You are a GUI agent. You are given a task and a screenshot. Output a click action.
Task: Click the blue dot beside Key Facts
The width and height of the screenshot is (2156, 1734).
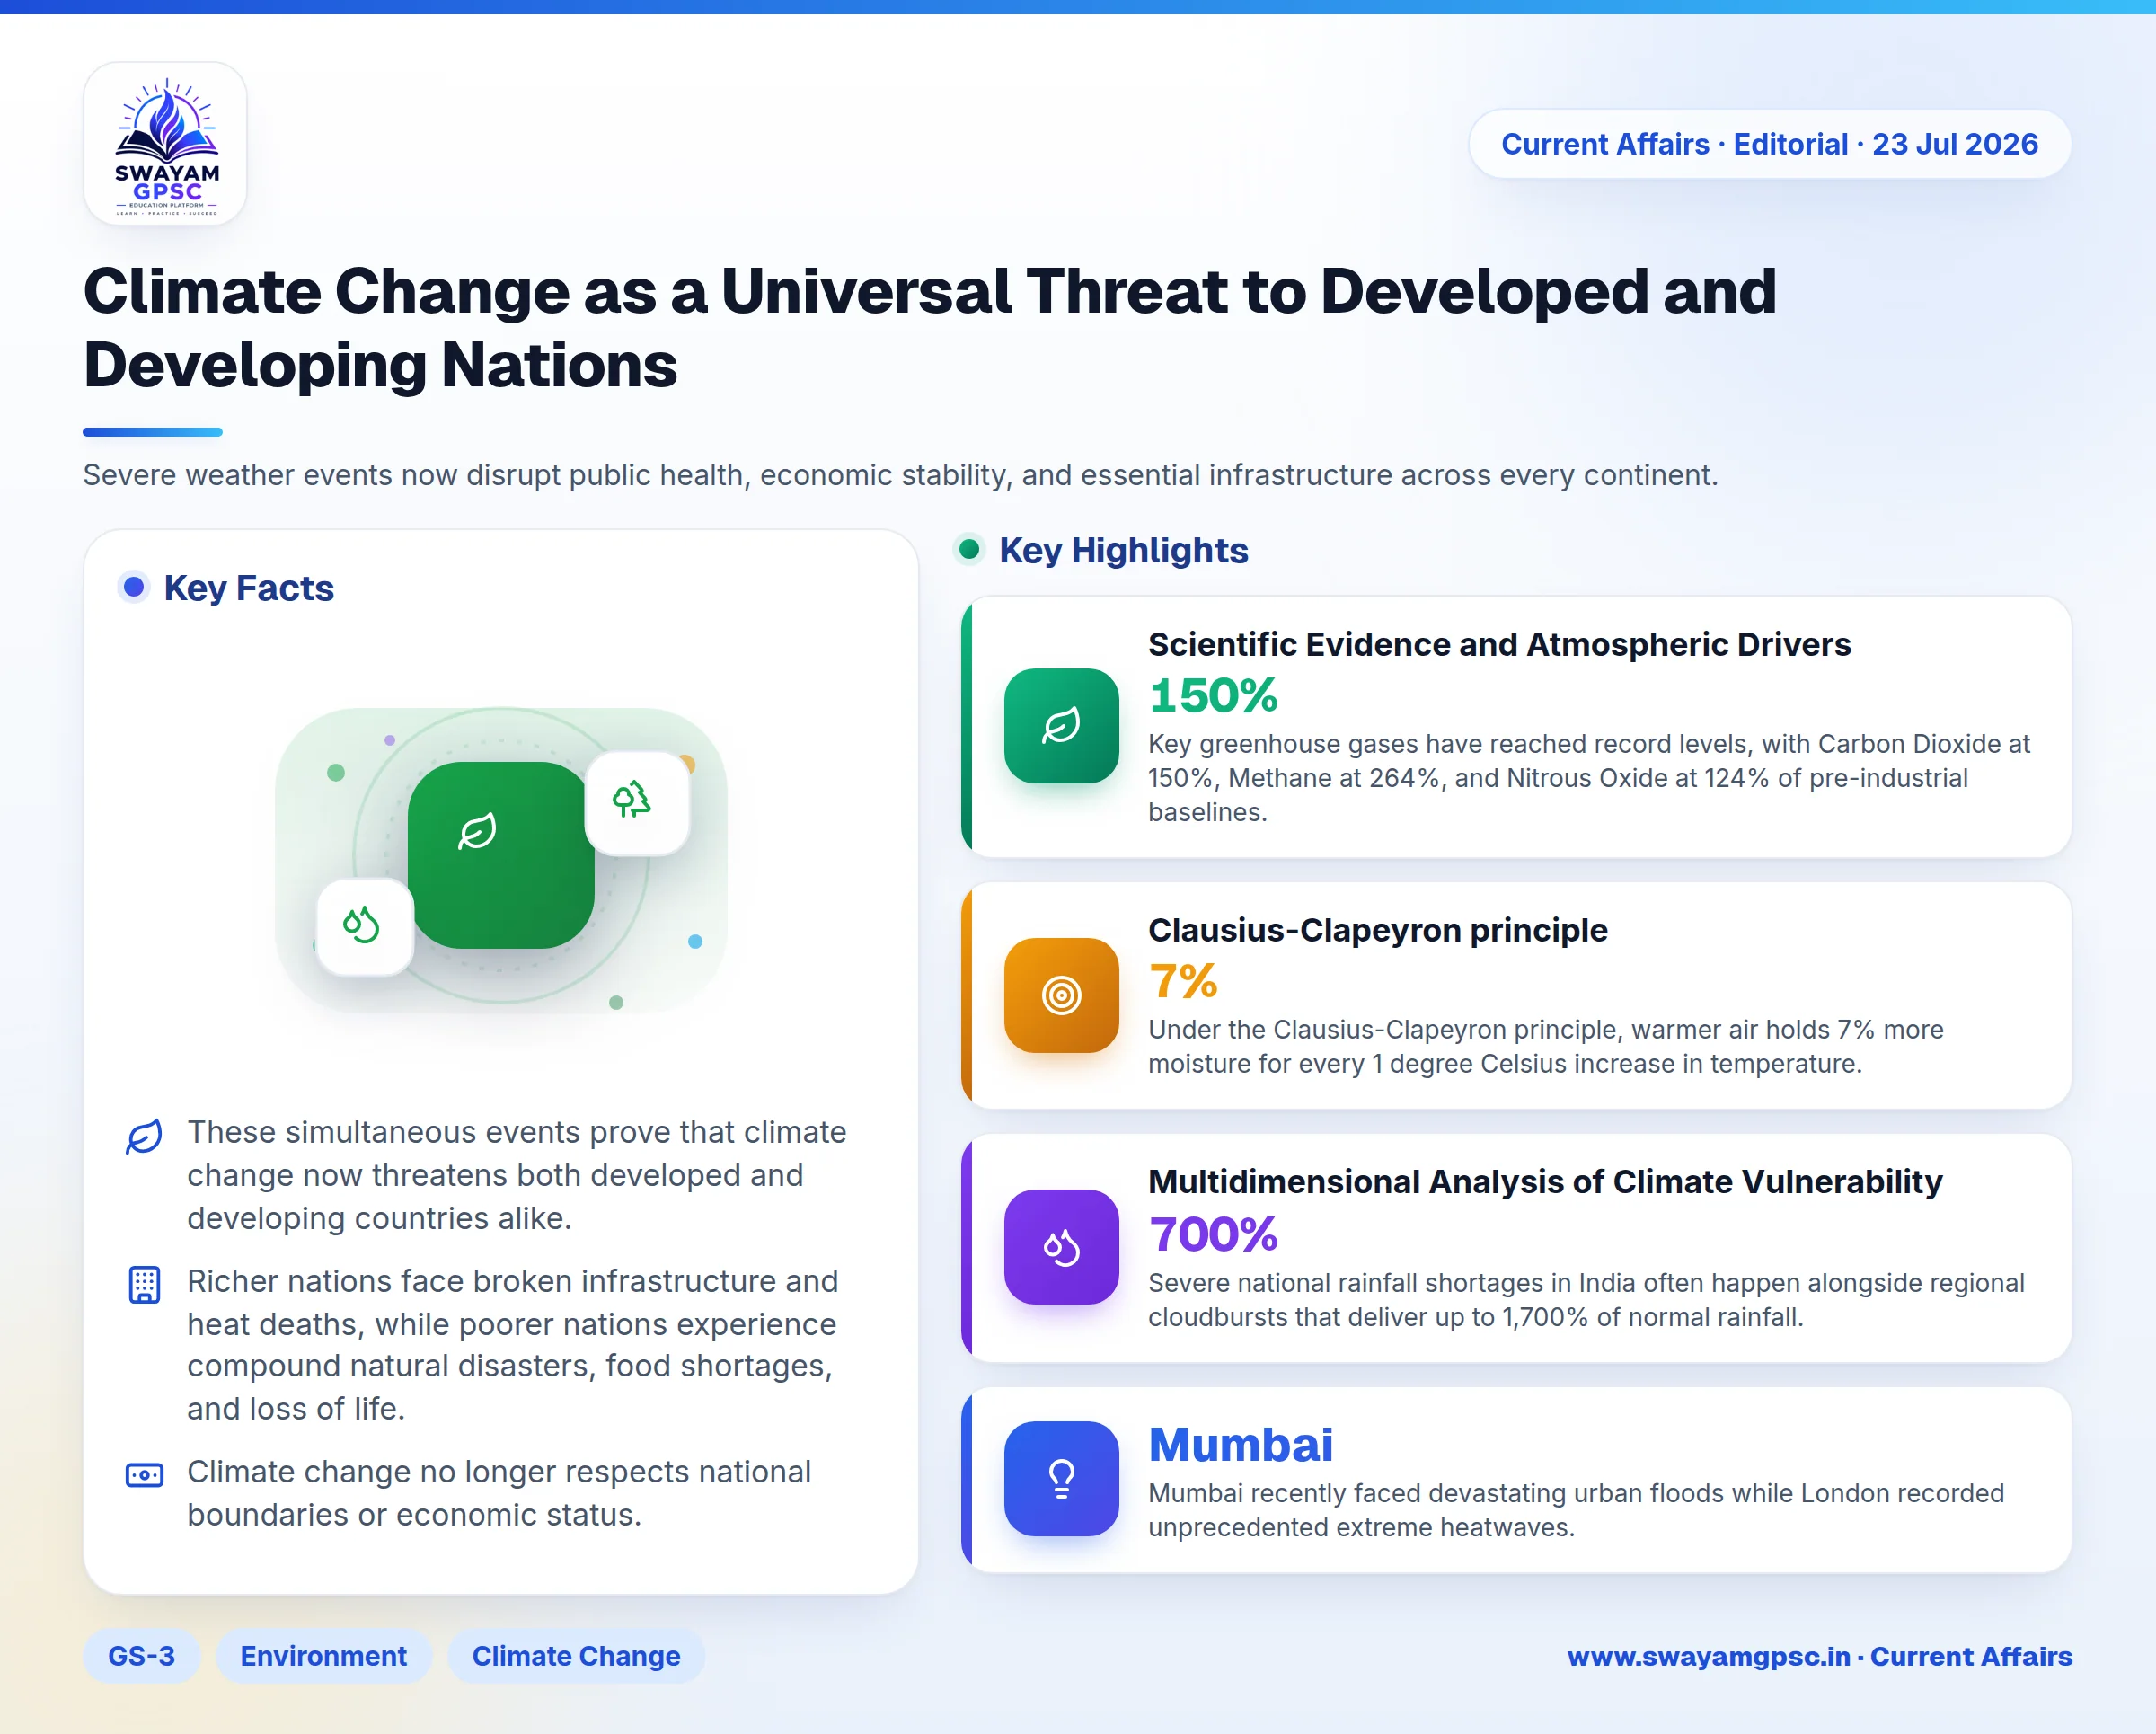point(134,587)
